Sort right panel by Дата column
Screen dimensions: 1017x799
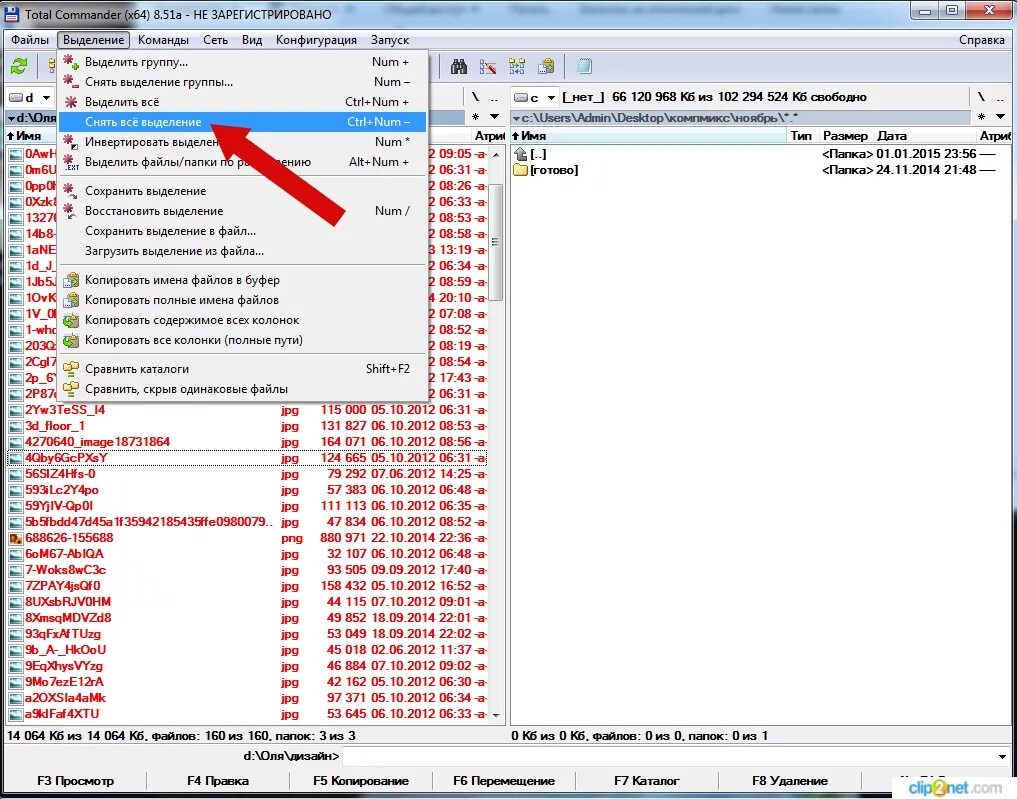point(924,136)
